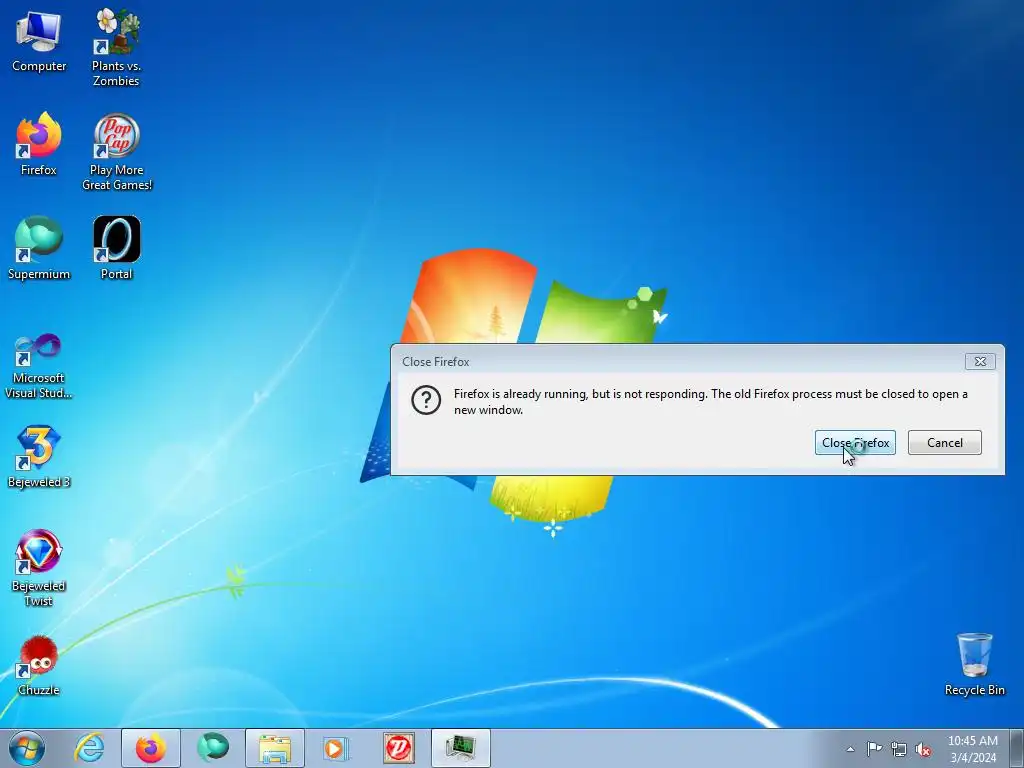Open the Windows Start menu

(x=27, y=748)
